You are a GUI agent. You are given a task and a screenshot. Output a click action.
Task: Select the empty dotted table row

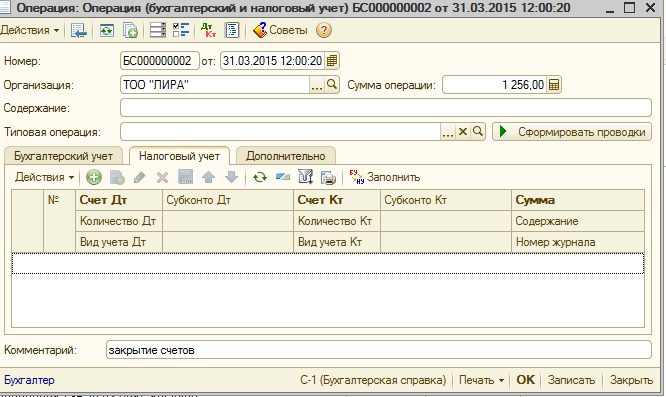click(x=328, y=263)
